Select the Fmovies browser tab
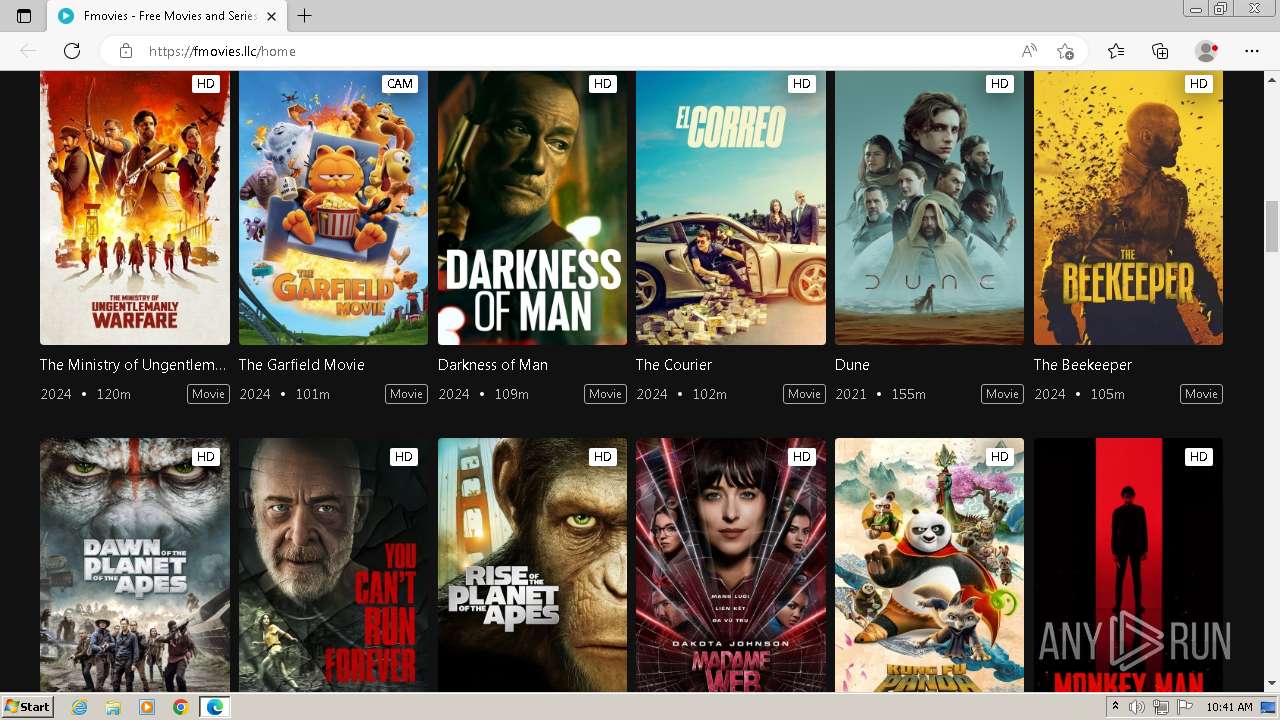Image resolution: width=1280 pixels, height=720 pixels. tap(168, 16)
